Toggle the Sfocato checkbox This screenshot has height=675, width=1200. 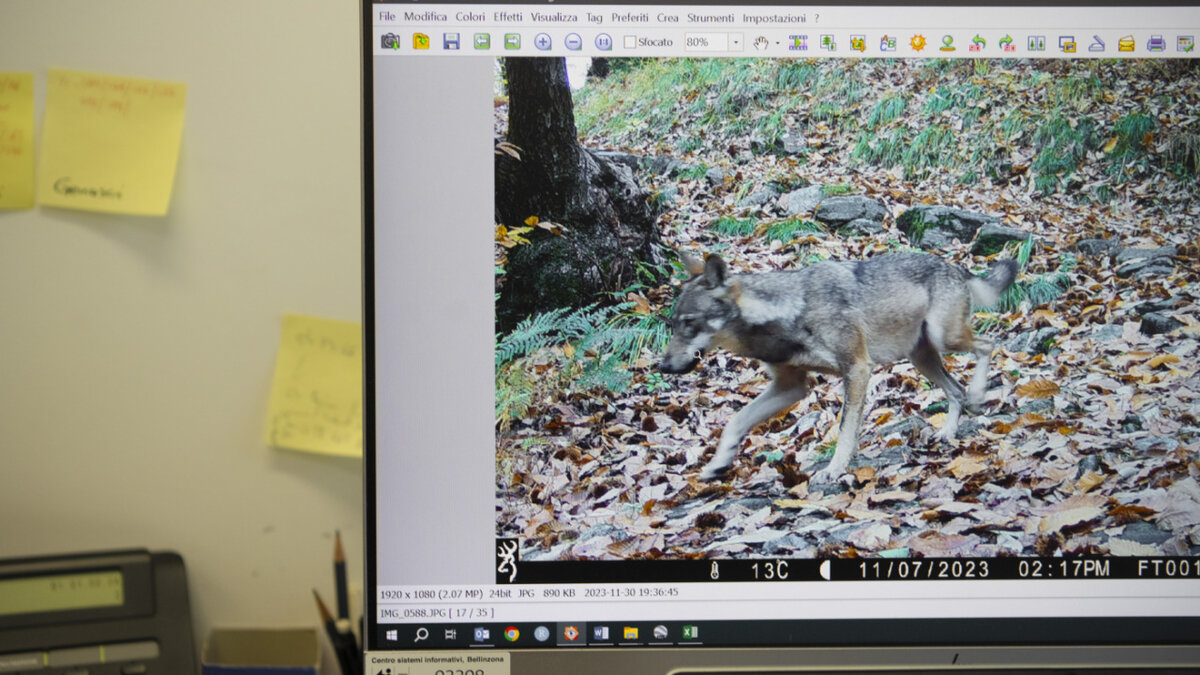(x=630, y=42)
